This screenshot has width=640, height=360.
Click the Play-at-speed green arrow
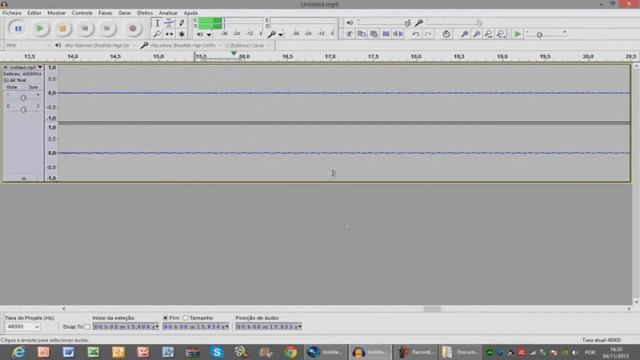(x=517, y=34)
